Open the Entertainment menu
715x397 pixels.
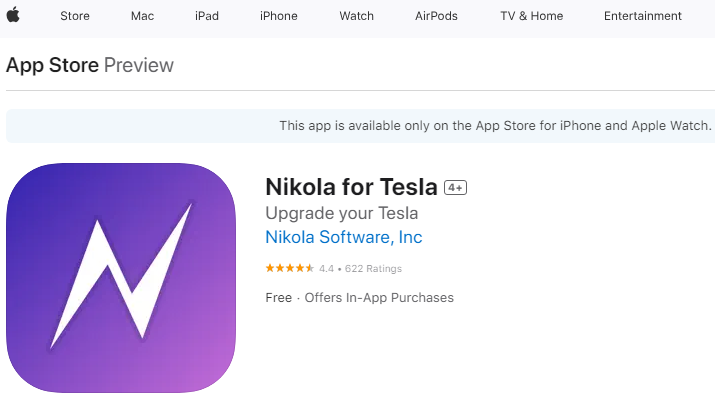tap(643, 16)
